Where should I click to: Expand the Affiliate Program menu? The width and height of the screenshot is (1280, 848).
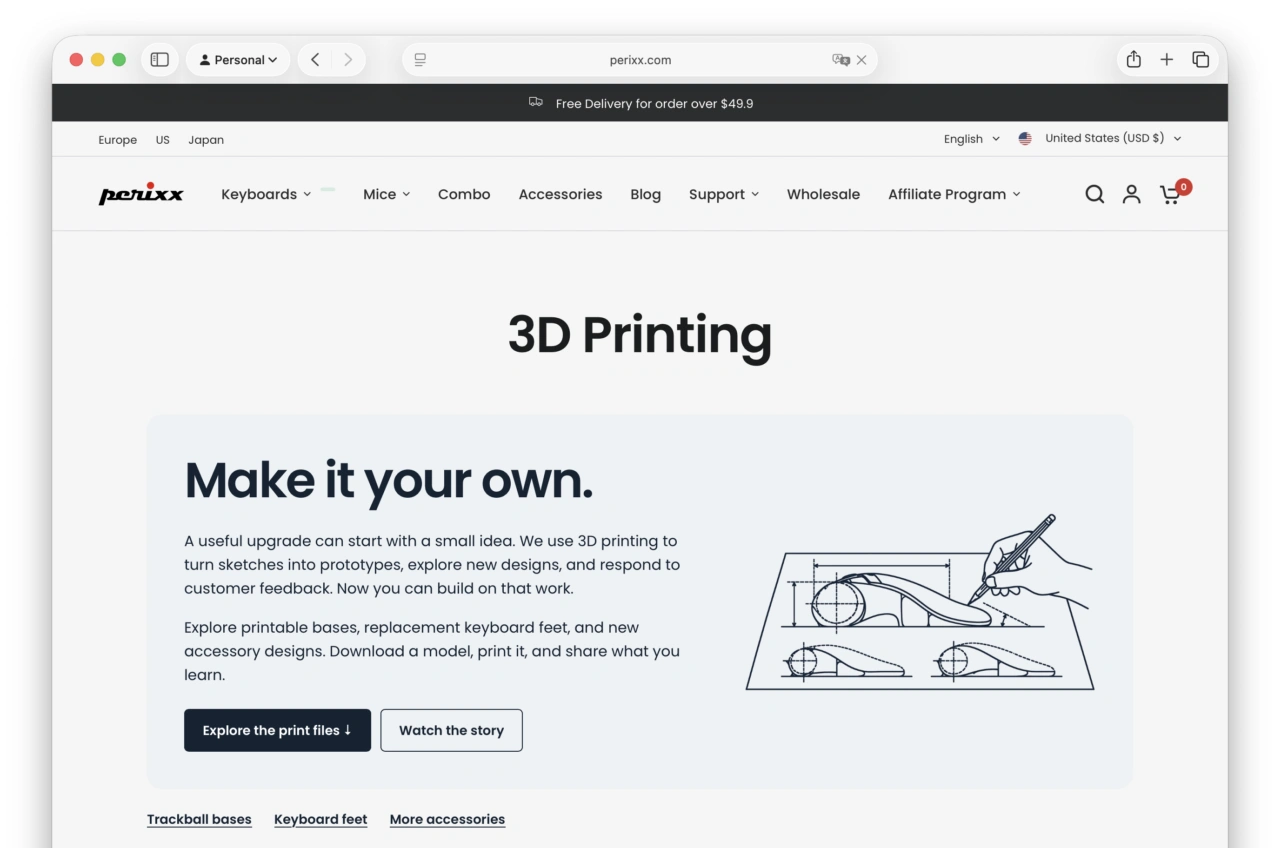pyautogui.click(x=954, y=194)
